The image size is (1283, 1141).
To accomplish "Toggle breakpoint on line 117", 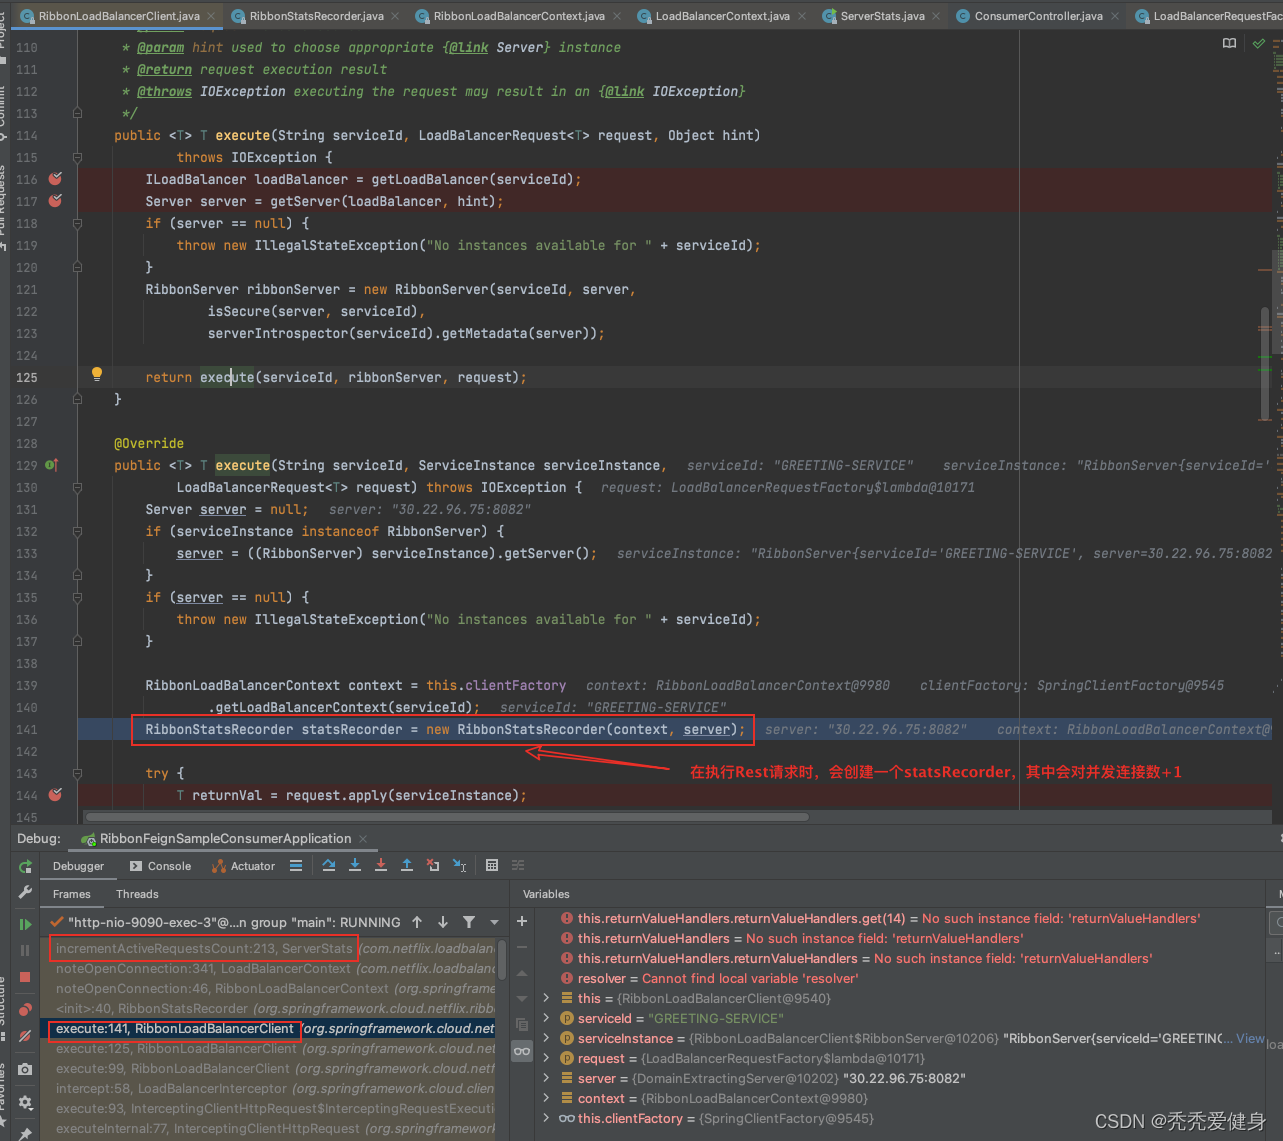I will coord(55,201).
